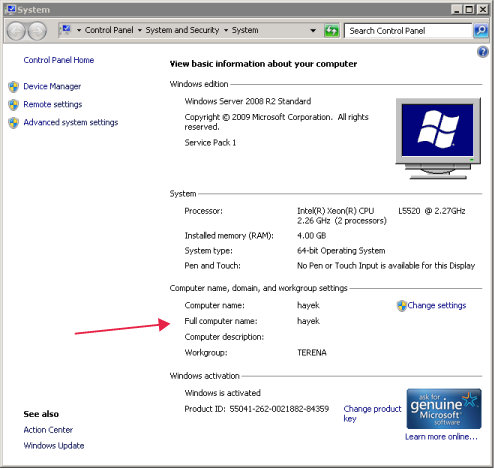Select Control Panel breadcrumb segment
The image size is (494, 469).
tap(109, 30)
